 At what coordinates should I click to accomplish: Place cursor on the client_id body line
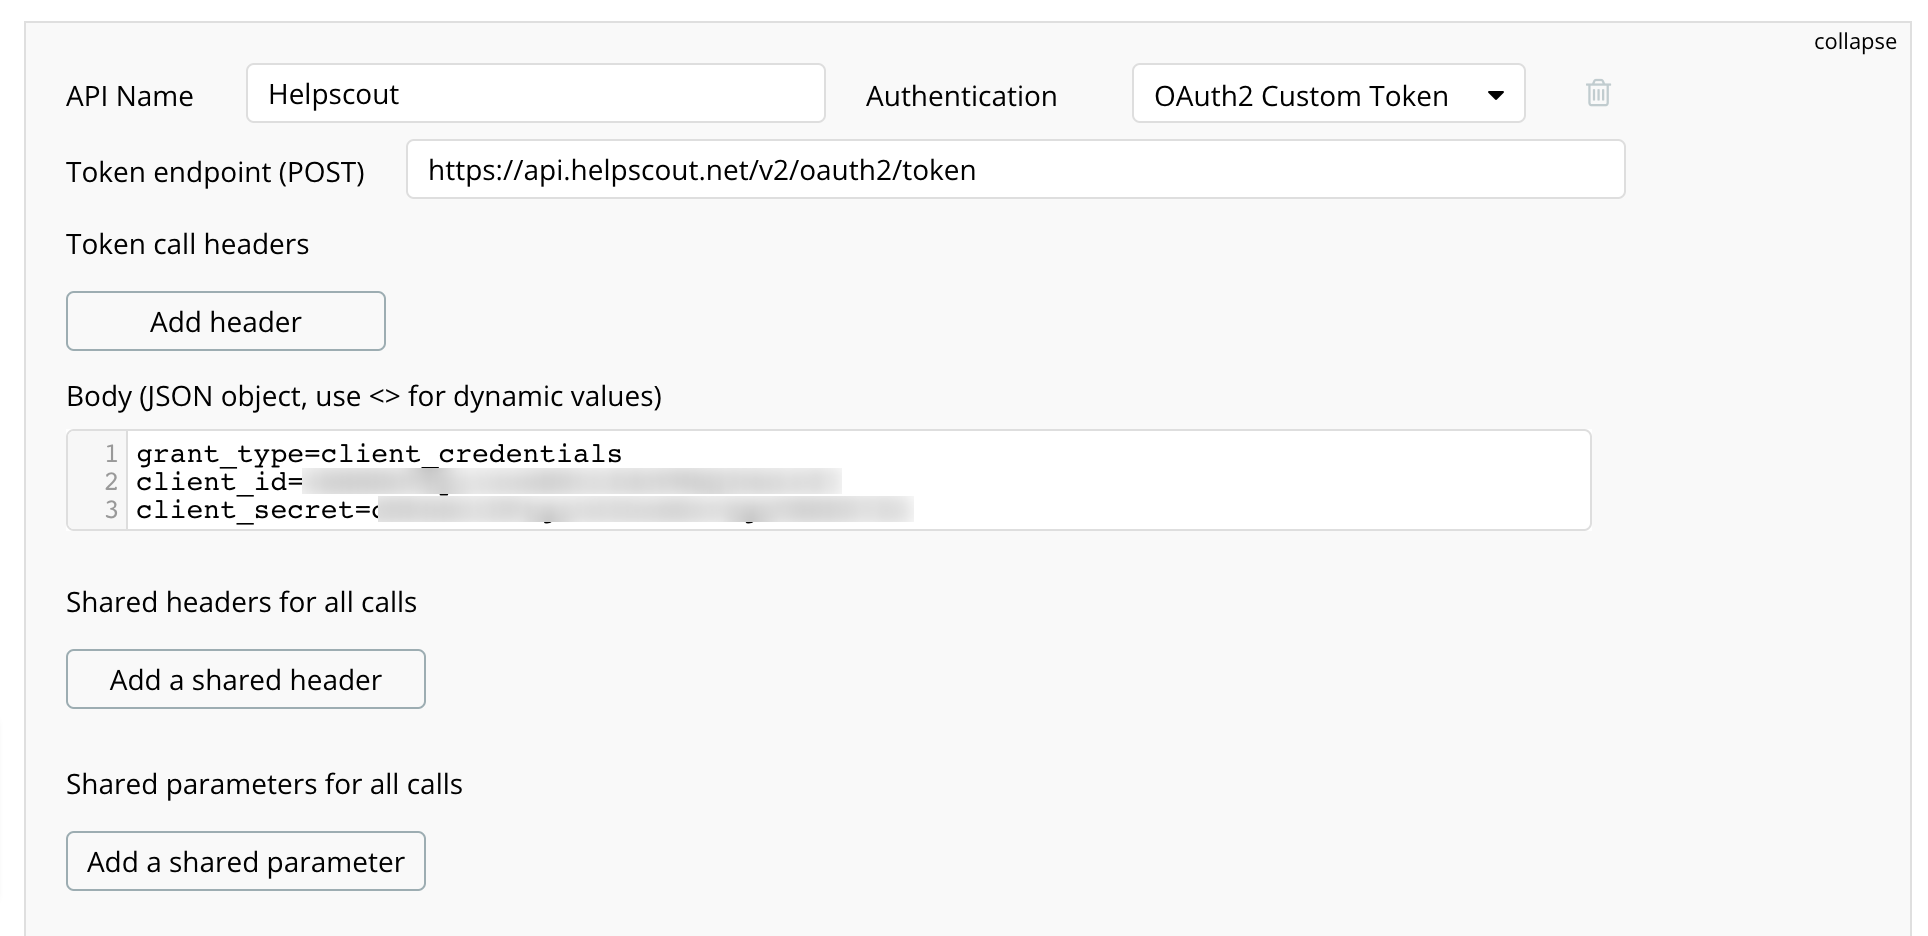click(489, 482)
